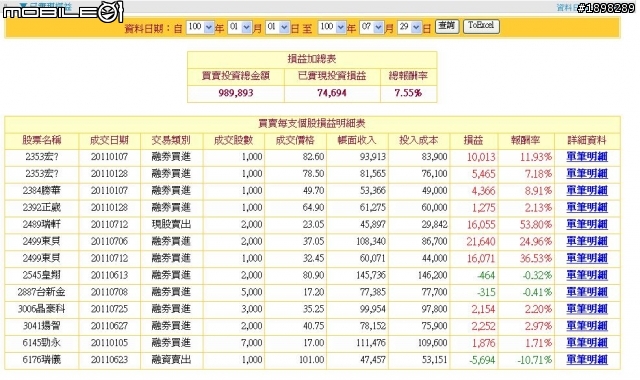640x380 pixels.
Task: Click the ToExcel export button
Action: [481, 26]
